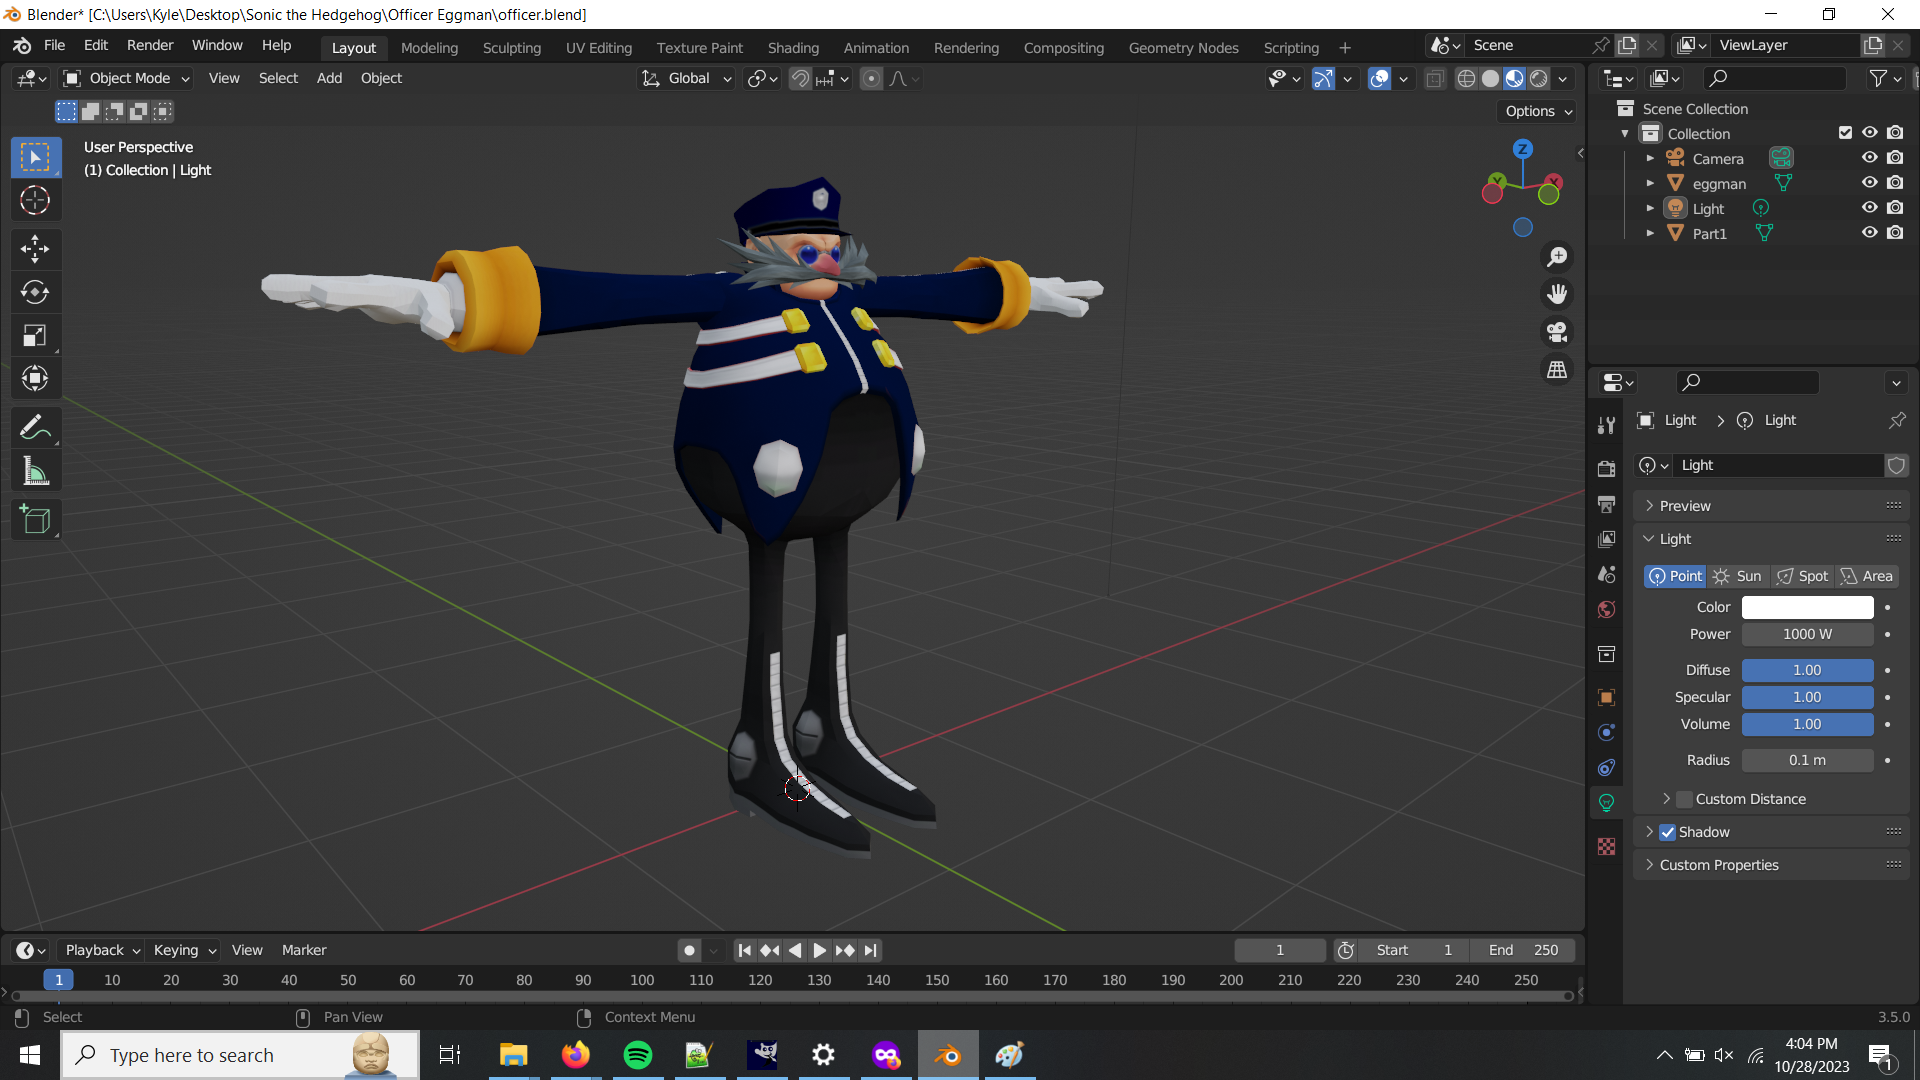Viewport: 1920px width, 1080px height.
Task: Open the File menu
Action: [55, 46]
